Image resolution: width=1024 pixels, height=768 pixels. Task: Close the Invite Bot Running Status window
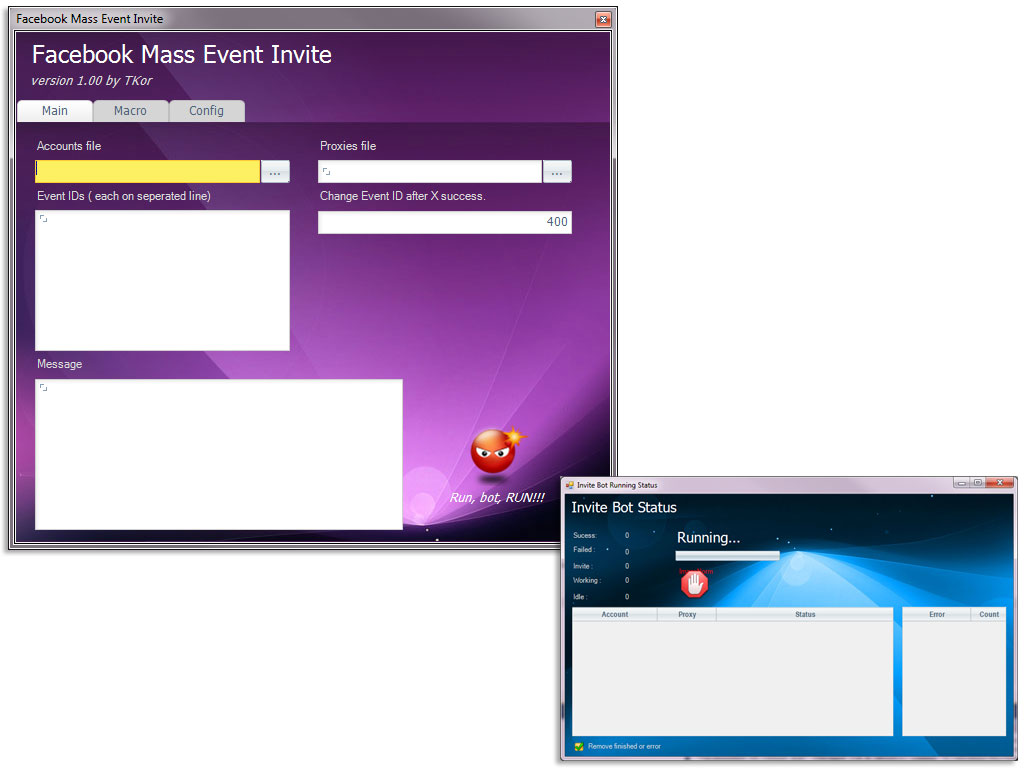coord(999,483)
